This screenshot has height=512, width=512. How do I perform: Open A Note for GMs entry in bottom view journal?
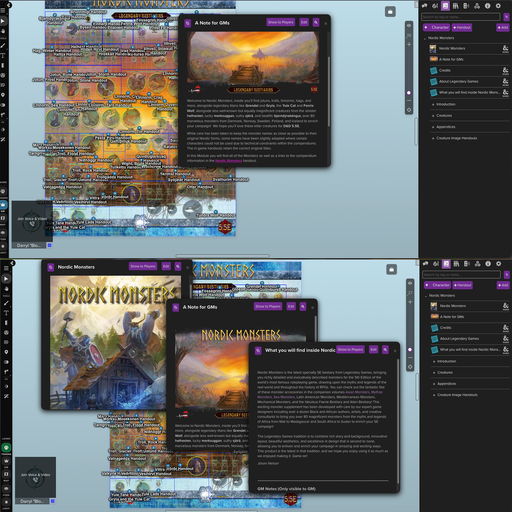tap(470, 317)
